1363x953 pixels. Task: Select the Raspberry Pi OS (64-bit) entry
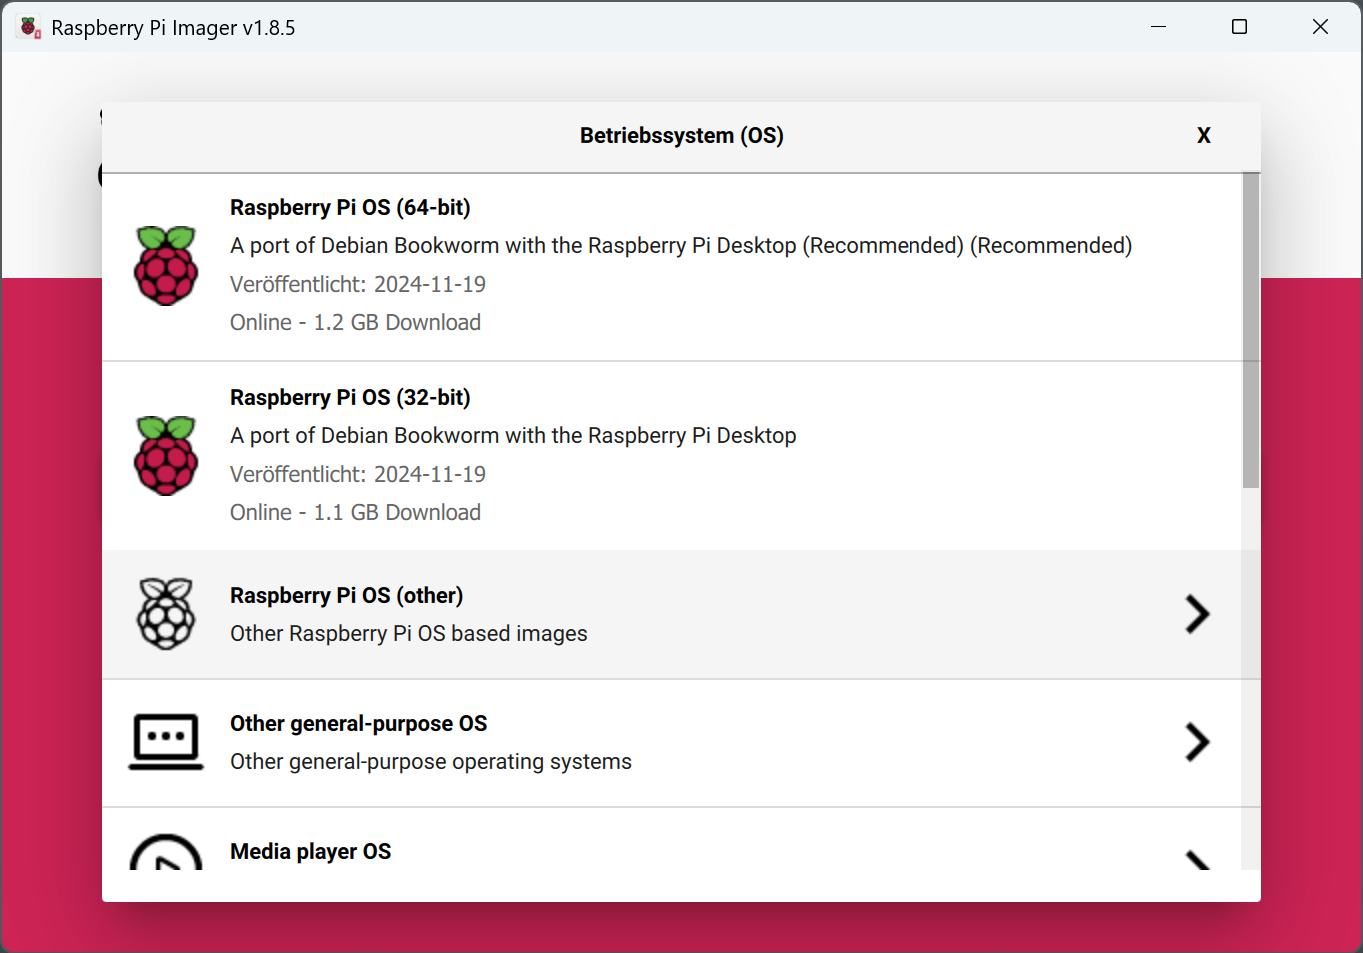coord(600,265)
